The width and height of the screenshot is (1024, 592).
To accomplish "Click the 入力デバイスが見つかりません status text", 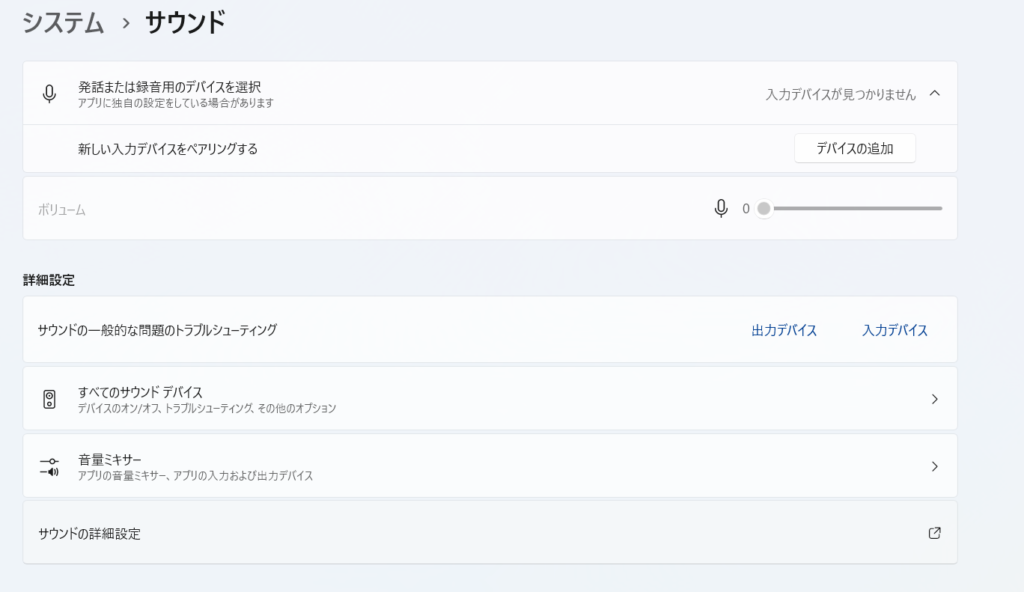I will tap(840, 94).
